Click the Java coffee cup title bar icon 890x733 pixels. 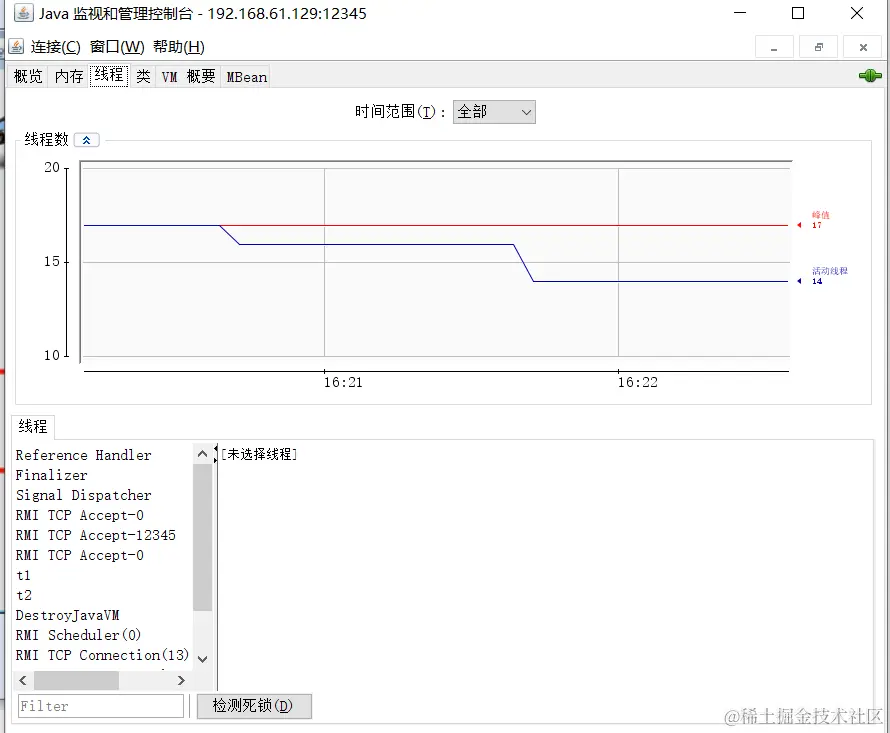[22, 13]
